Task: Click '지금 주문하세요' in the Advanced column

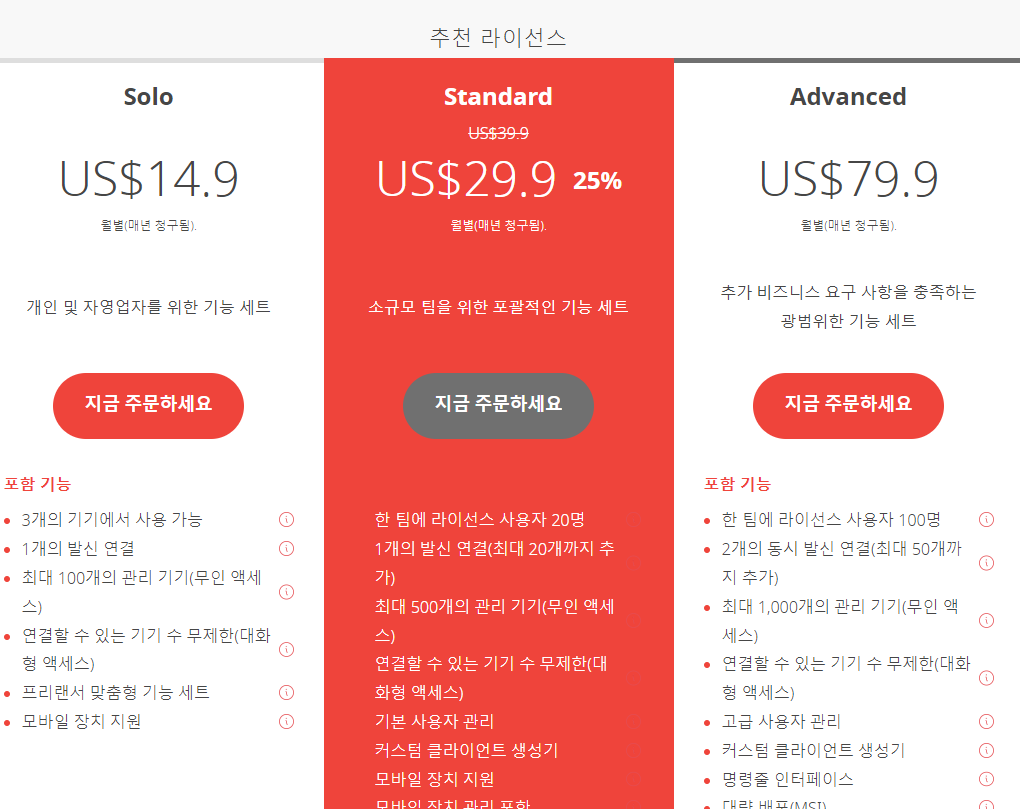Action: coord(848,405)
